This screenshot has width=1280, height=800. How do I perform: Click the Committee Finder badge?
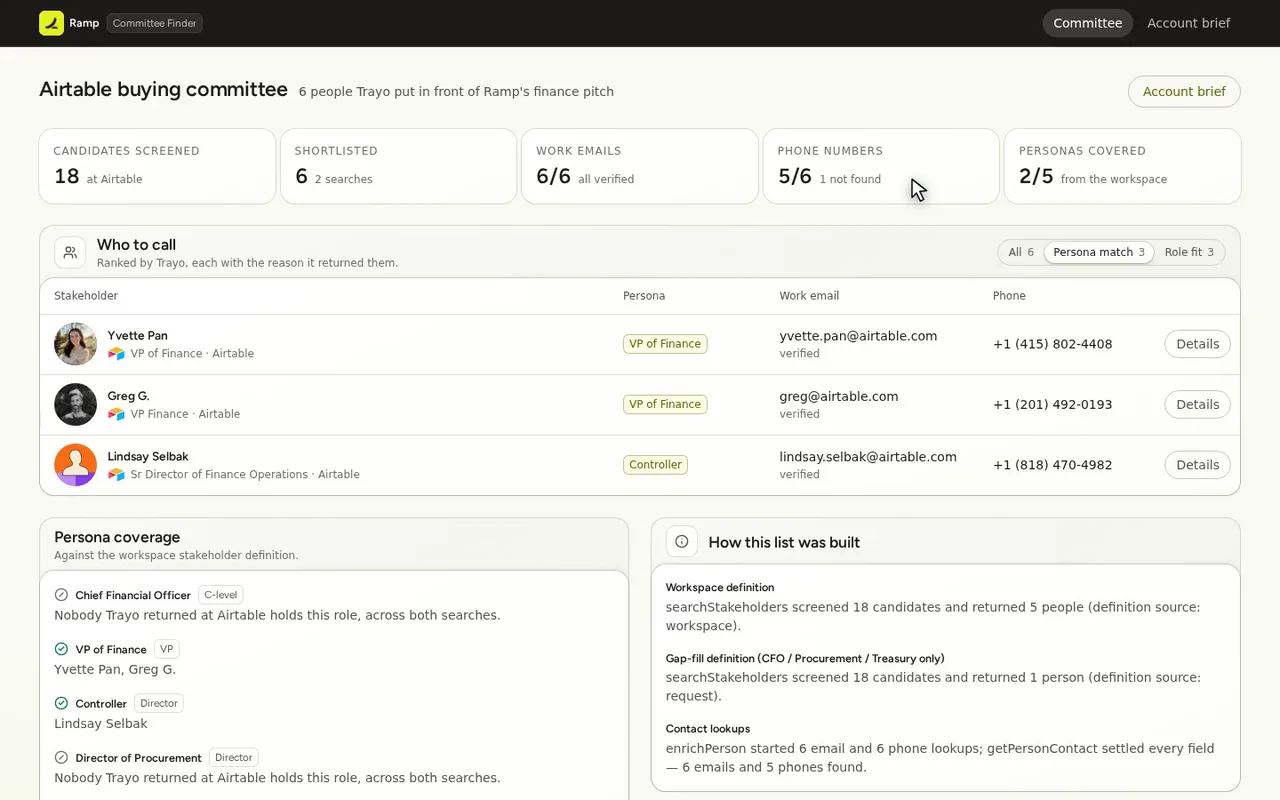155,23
